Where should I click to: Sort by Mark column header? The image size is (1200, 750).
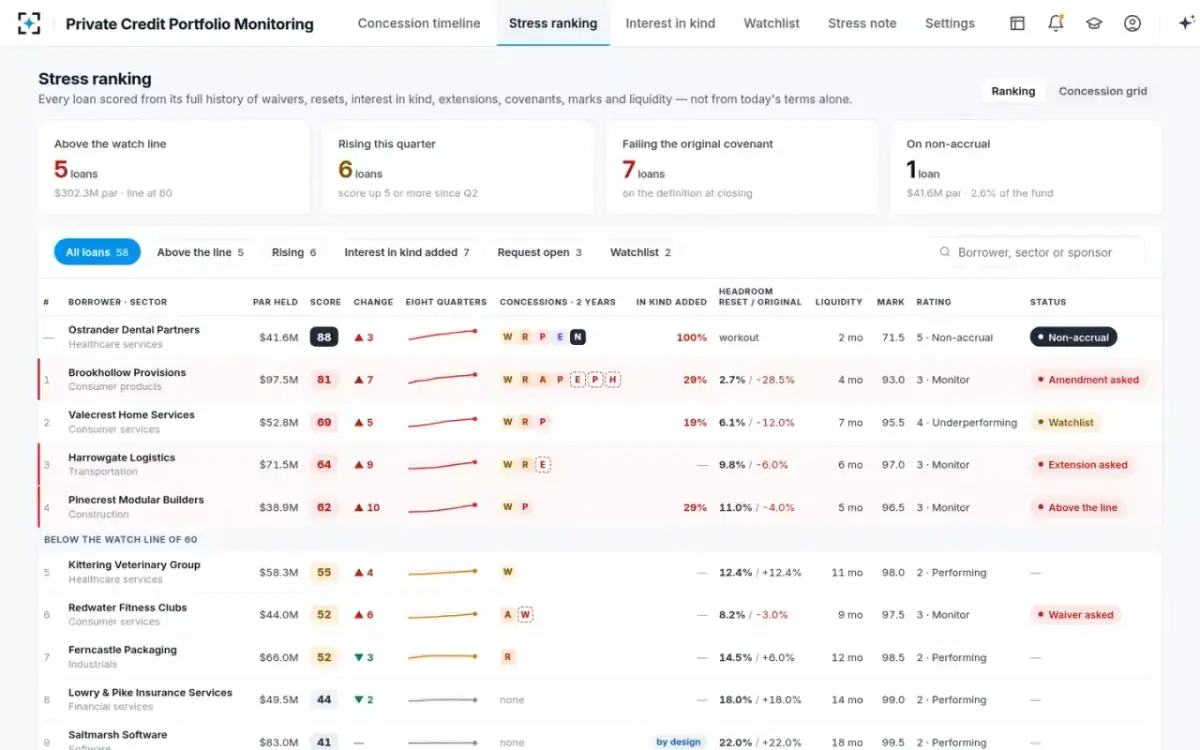(890, 302)
